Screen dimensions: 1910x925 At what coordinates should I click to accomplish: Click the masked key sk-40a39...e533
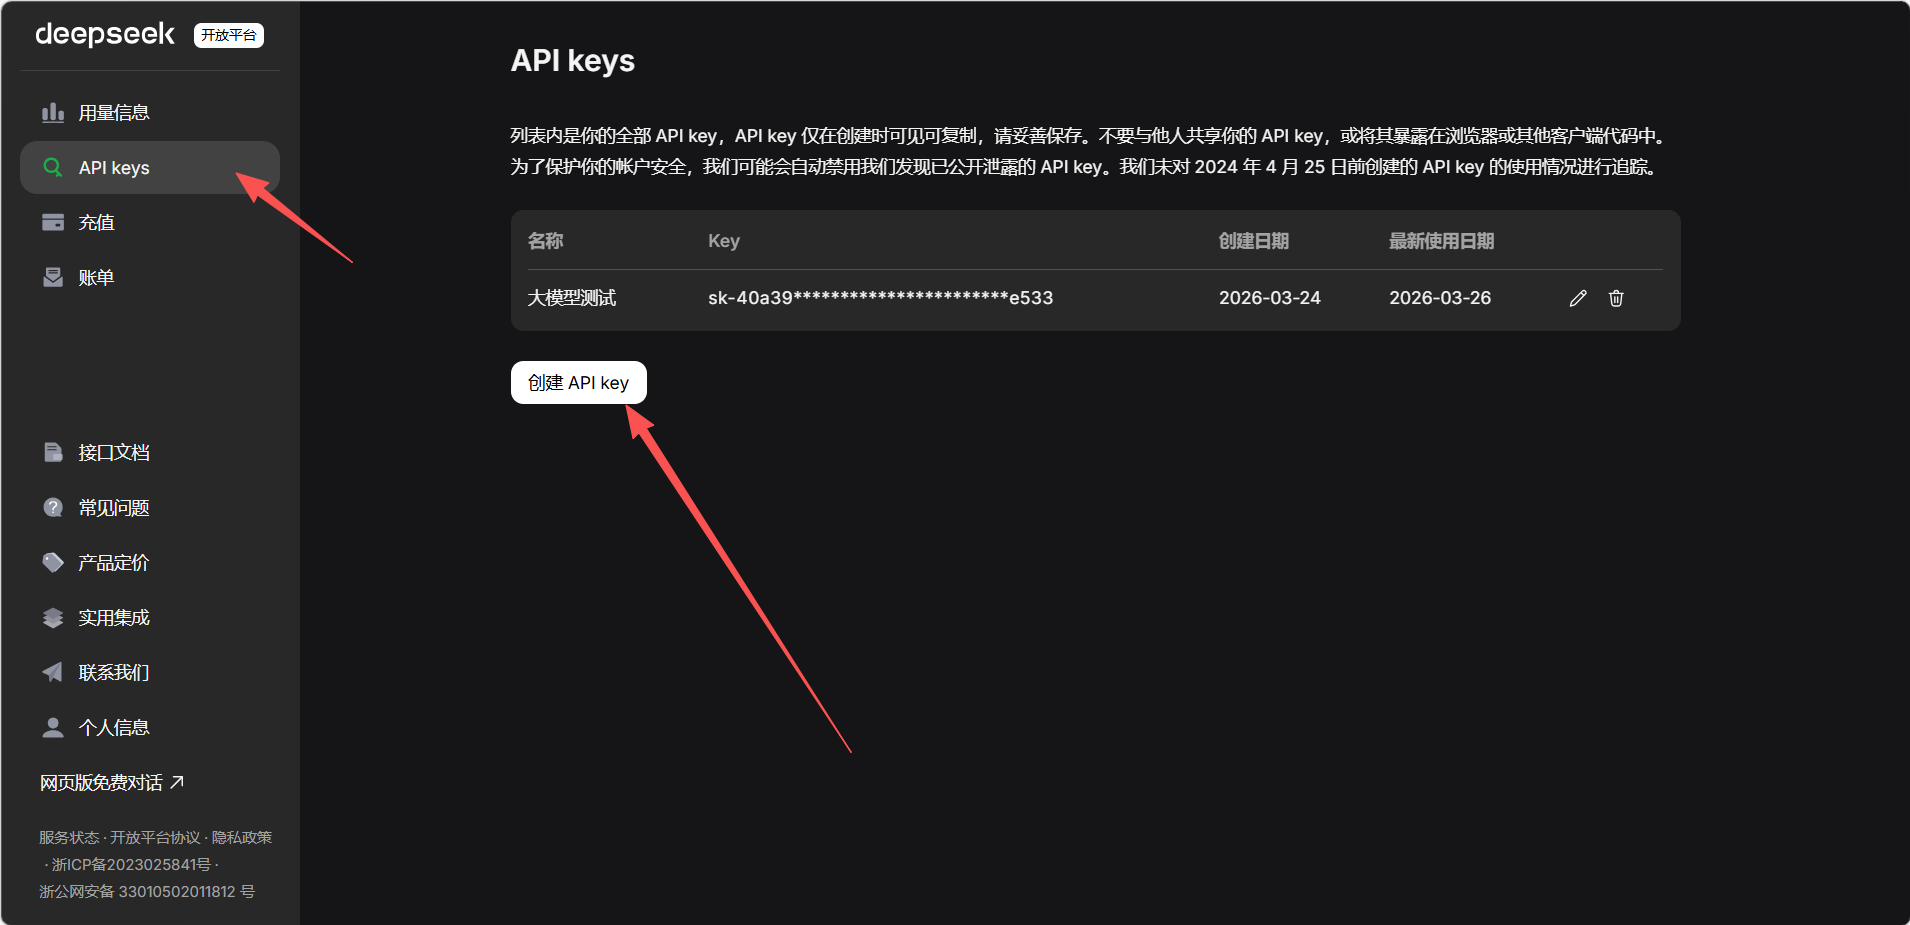(x=880, y=298)
